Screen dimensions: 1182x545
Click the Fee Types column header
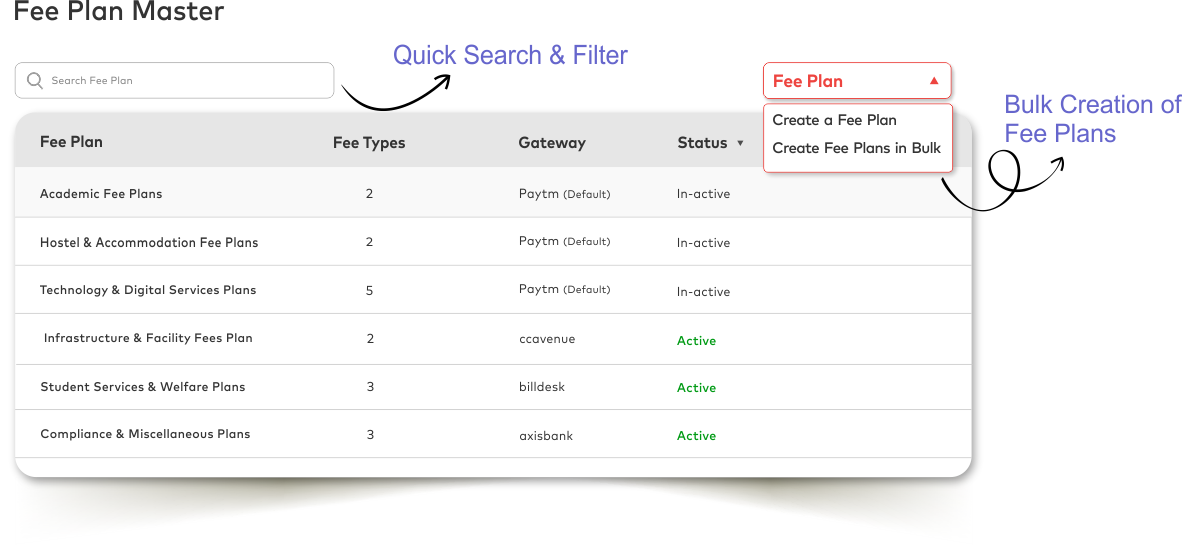coord(369,143)
